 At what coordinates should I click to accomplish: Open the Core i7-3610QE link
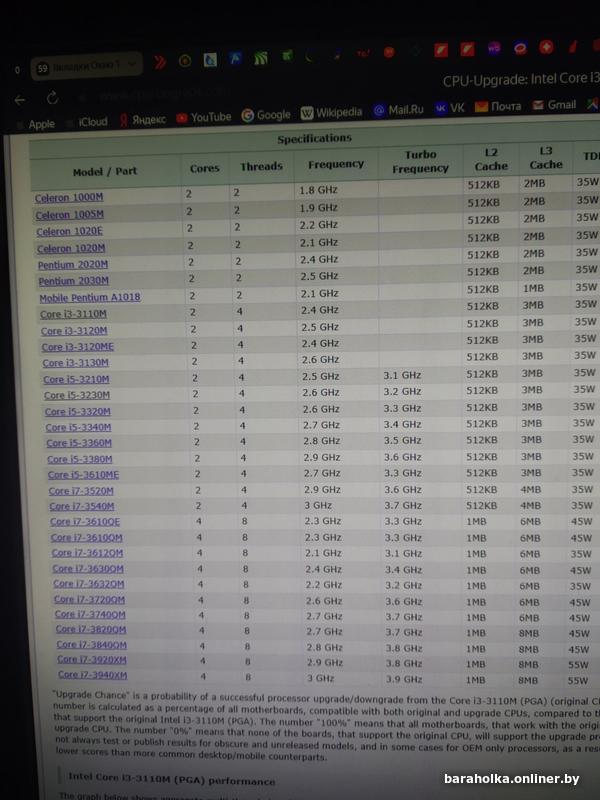[x=85, y=522]
